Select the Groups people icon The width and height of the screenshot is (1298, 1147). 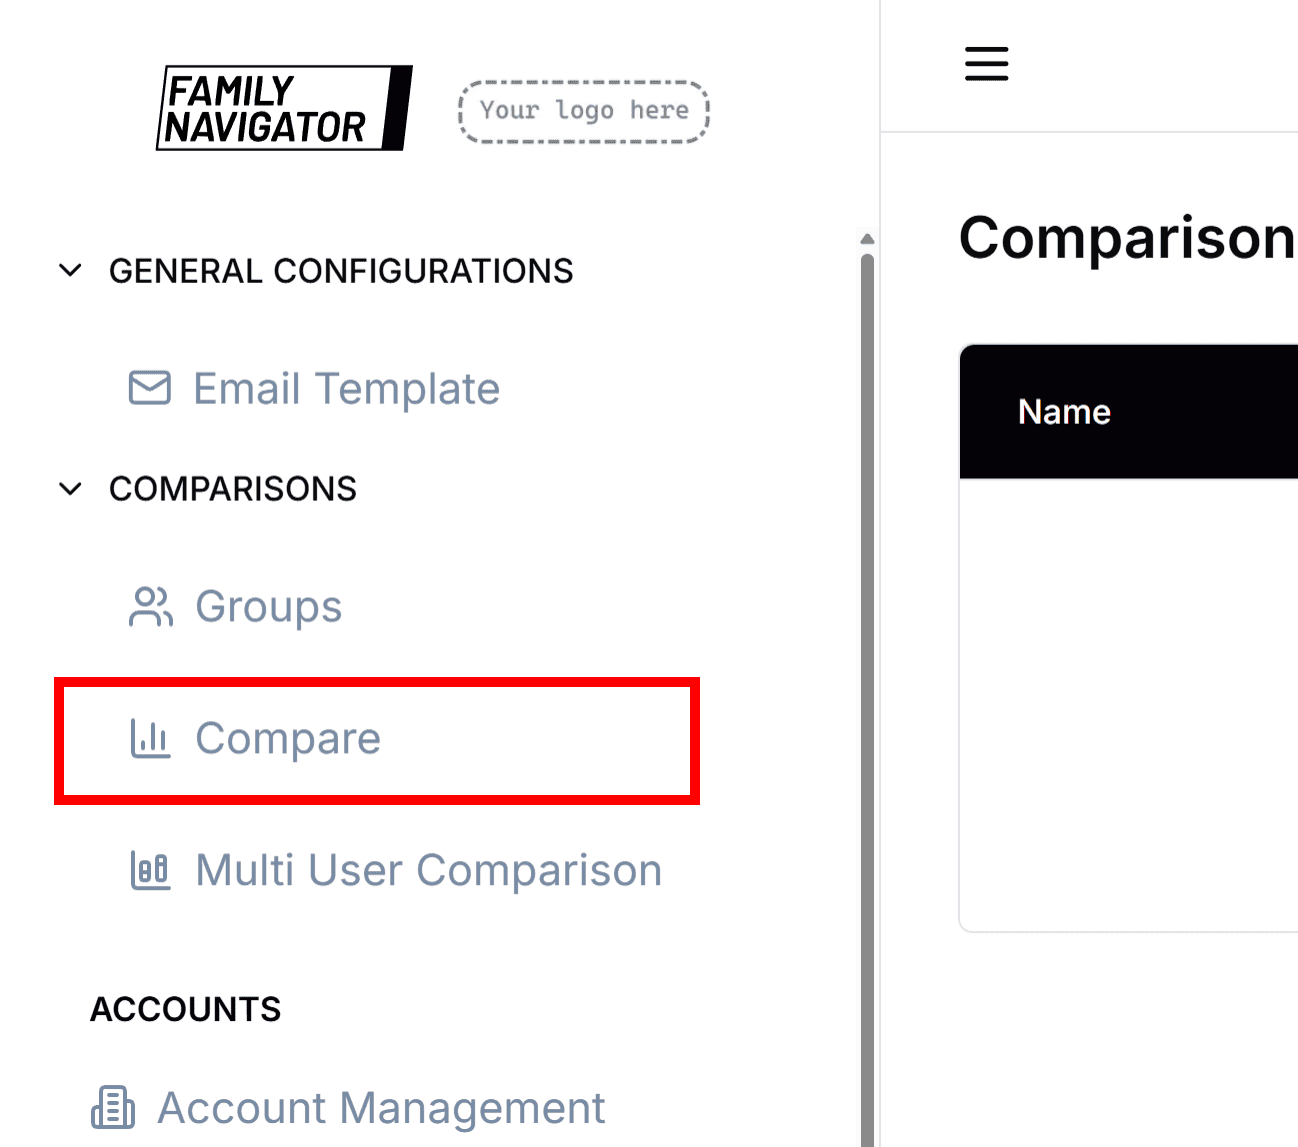tap(149, 606)
